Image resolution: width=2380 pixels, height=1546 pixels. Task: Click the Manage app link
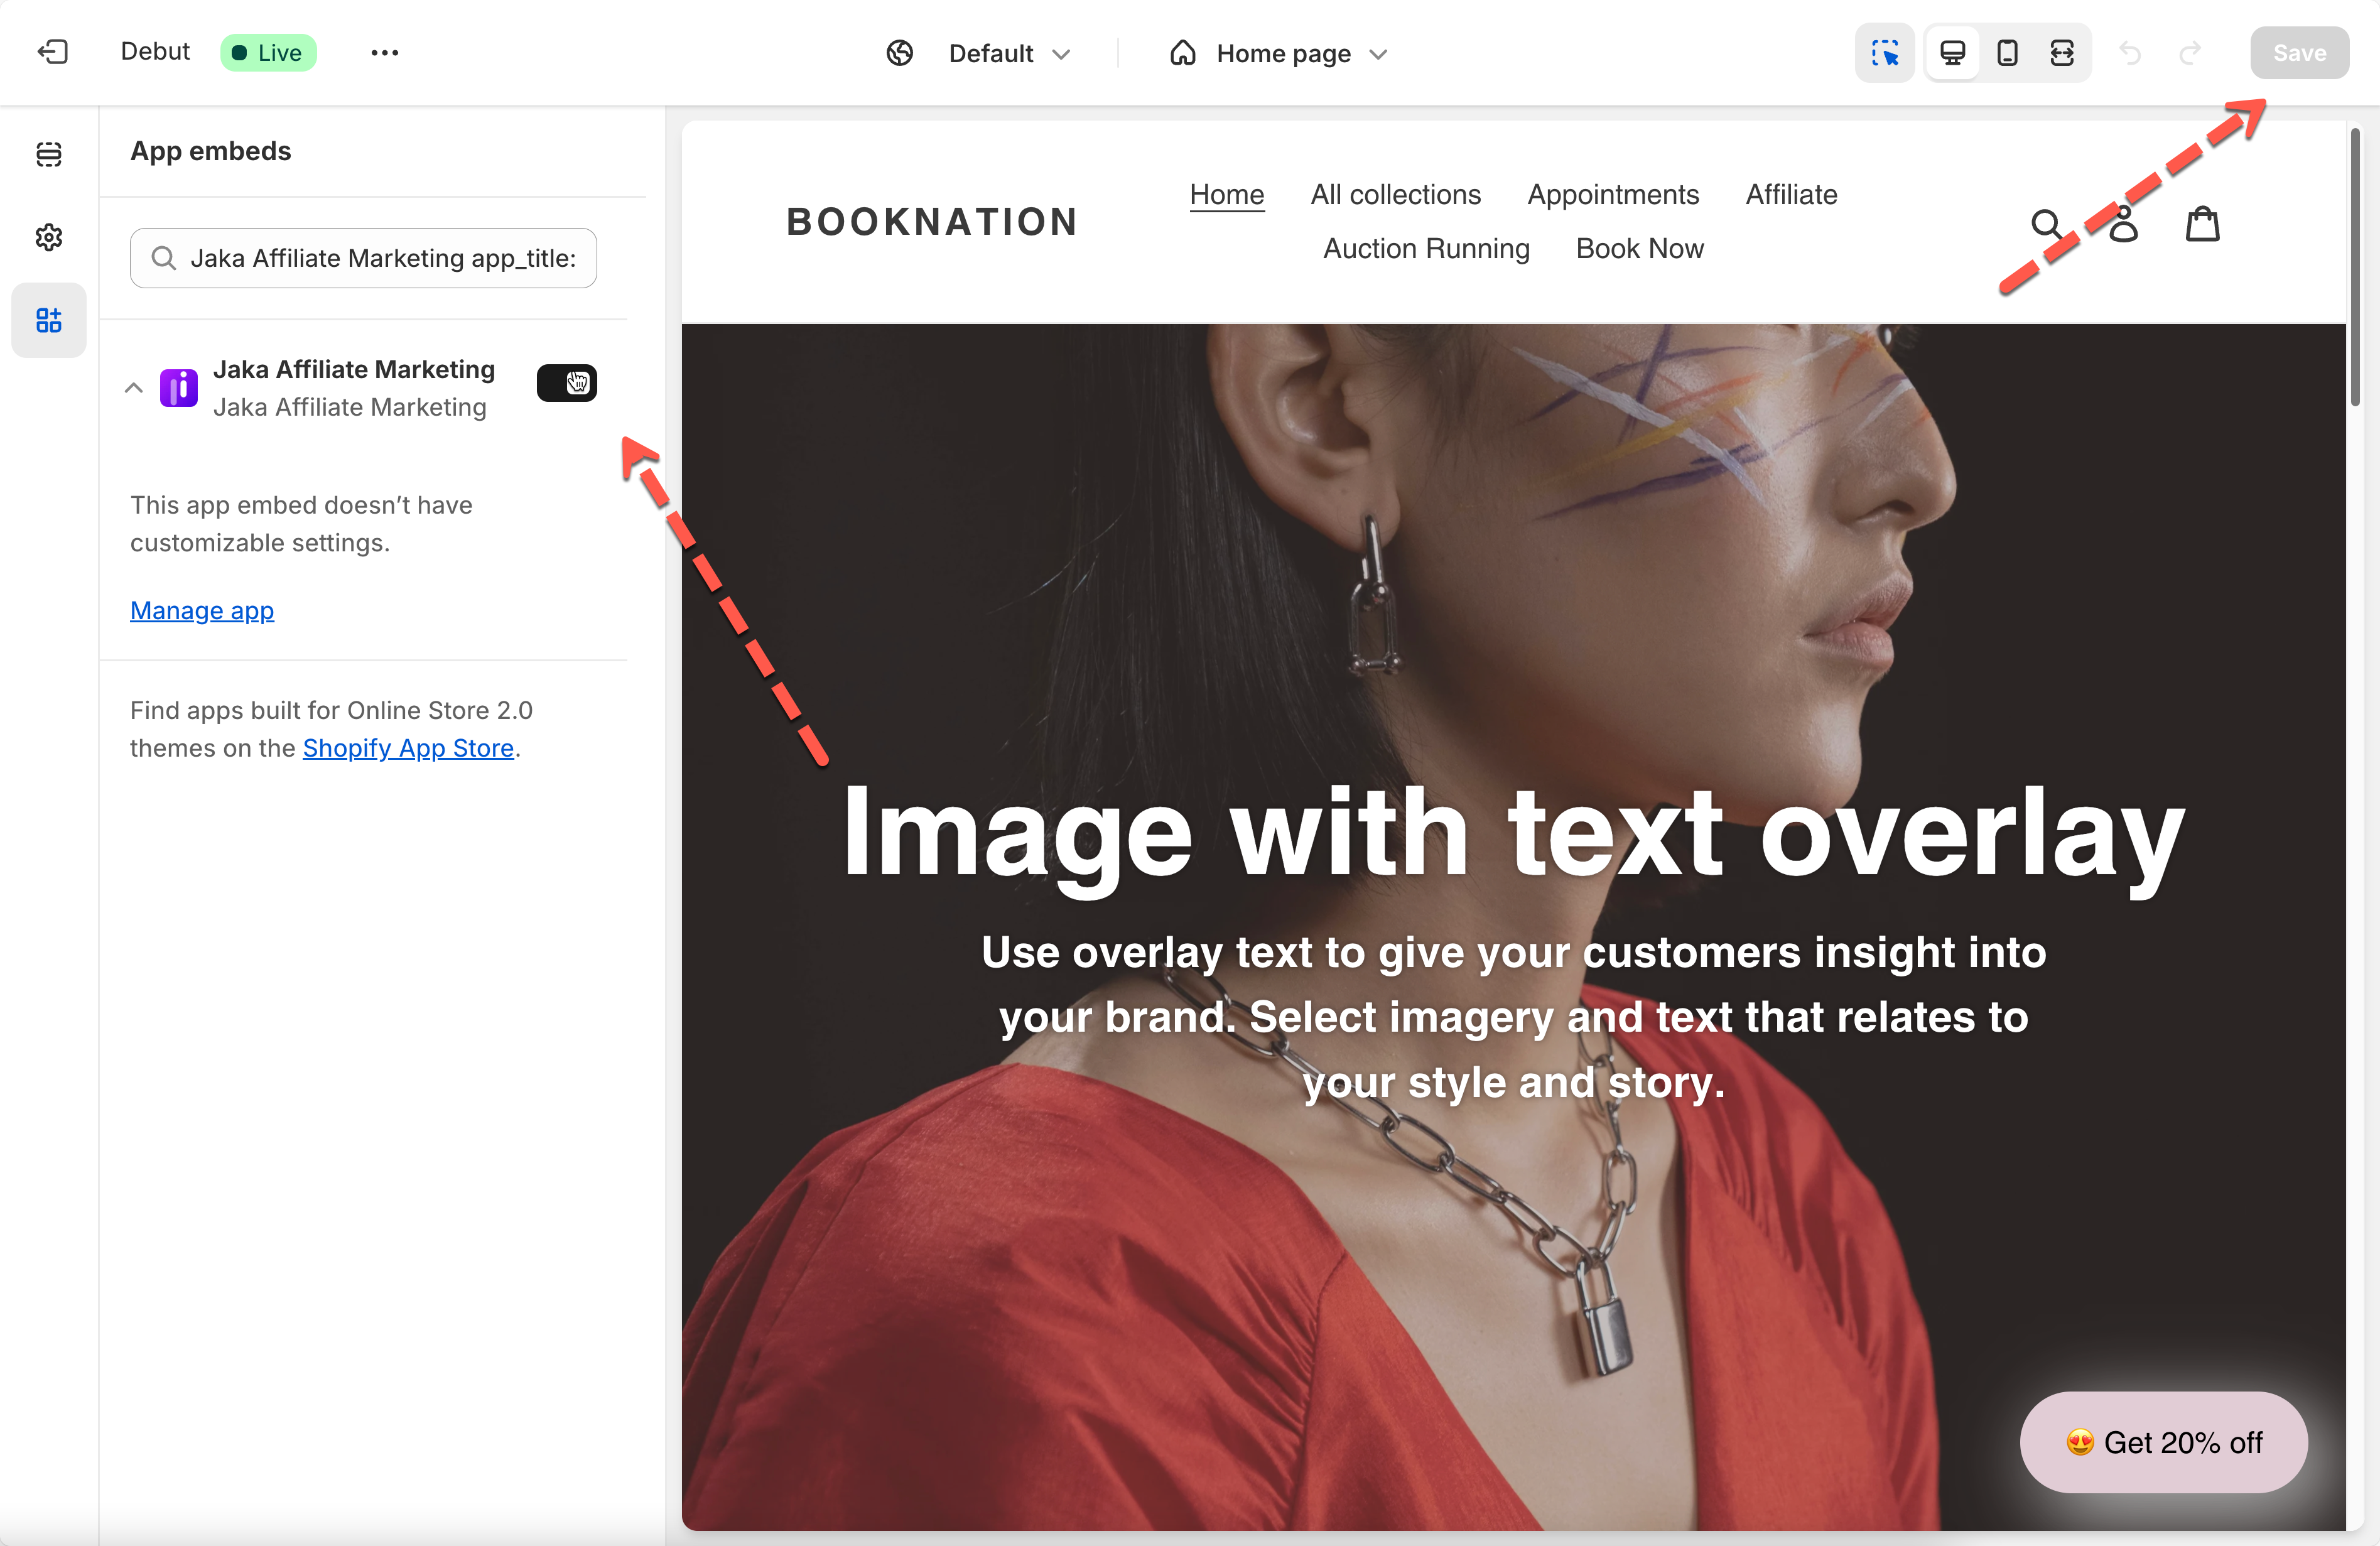click(x=202, y=610)
